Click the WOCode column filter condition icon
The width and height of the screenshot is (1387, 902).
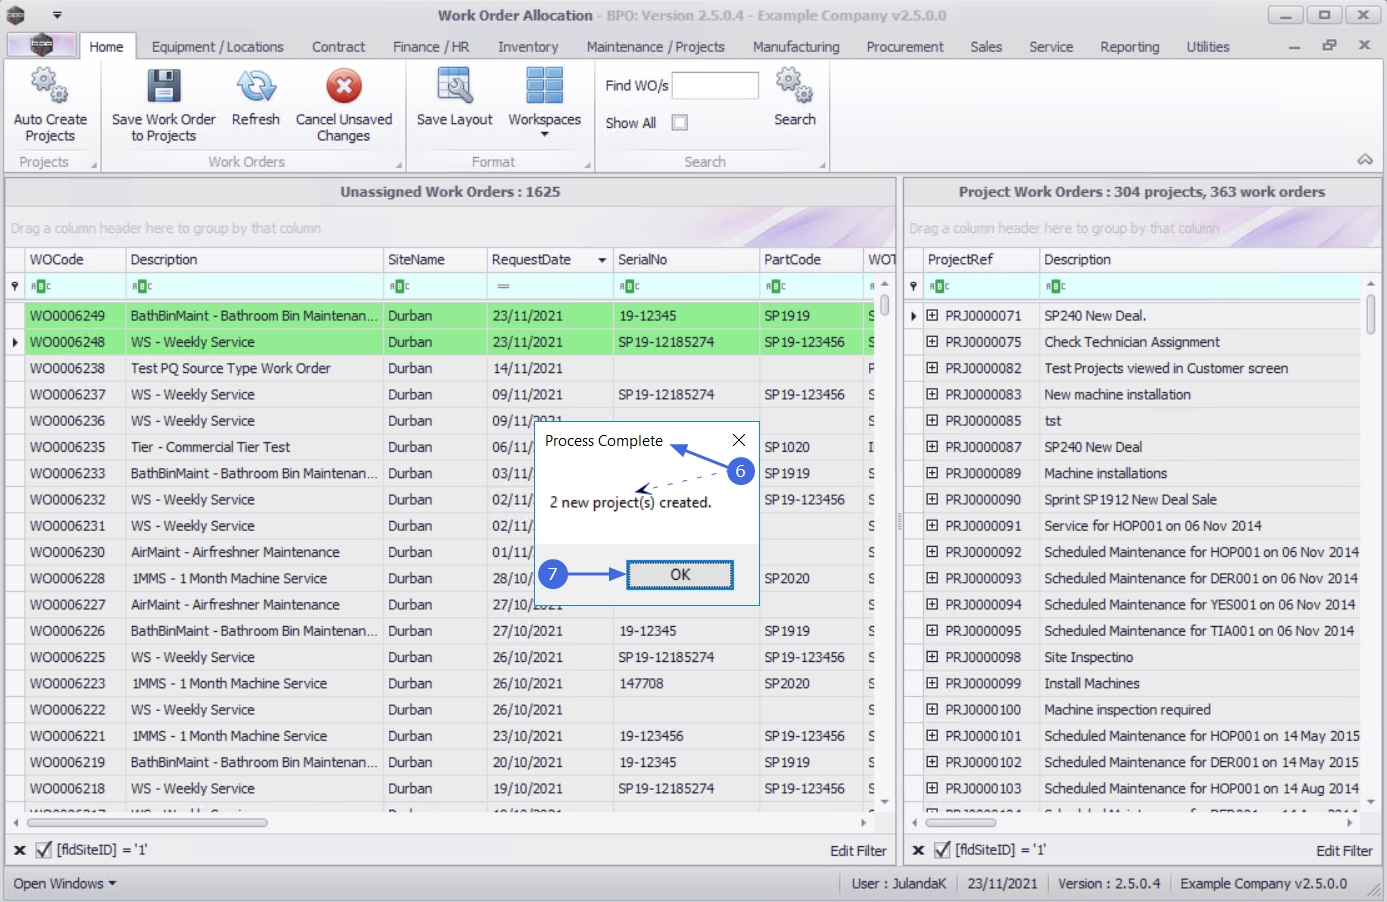[41, 286]
